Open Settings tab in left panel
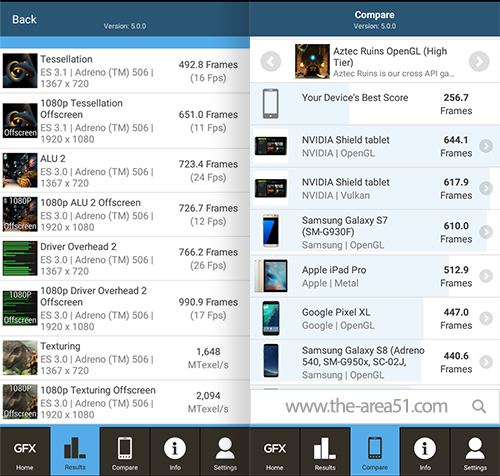500x476 pixels. click(225, 451)
